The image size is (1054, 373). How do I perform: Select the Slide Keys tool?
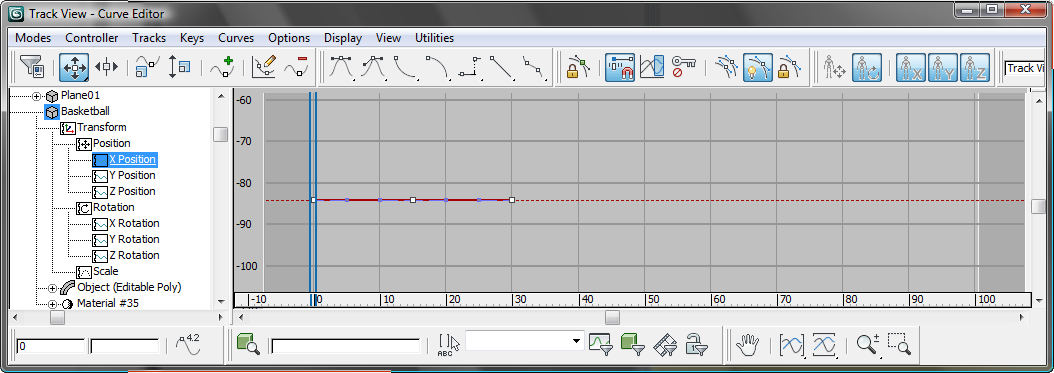coord(106,67)
